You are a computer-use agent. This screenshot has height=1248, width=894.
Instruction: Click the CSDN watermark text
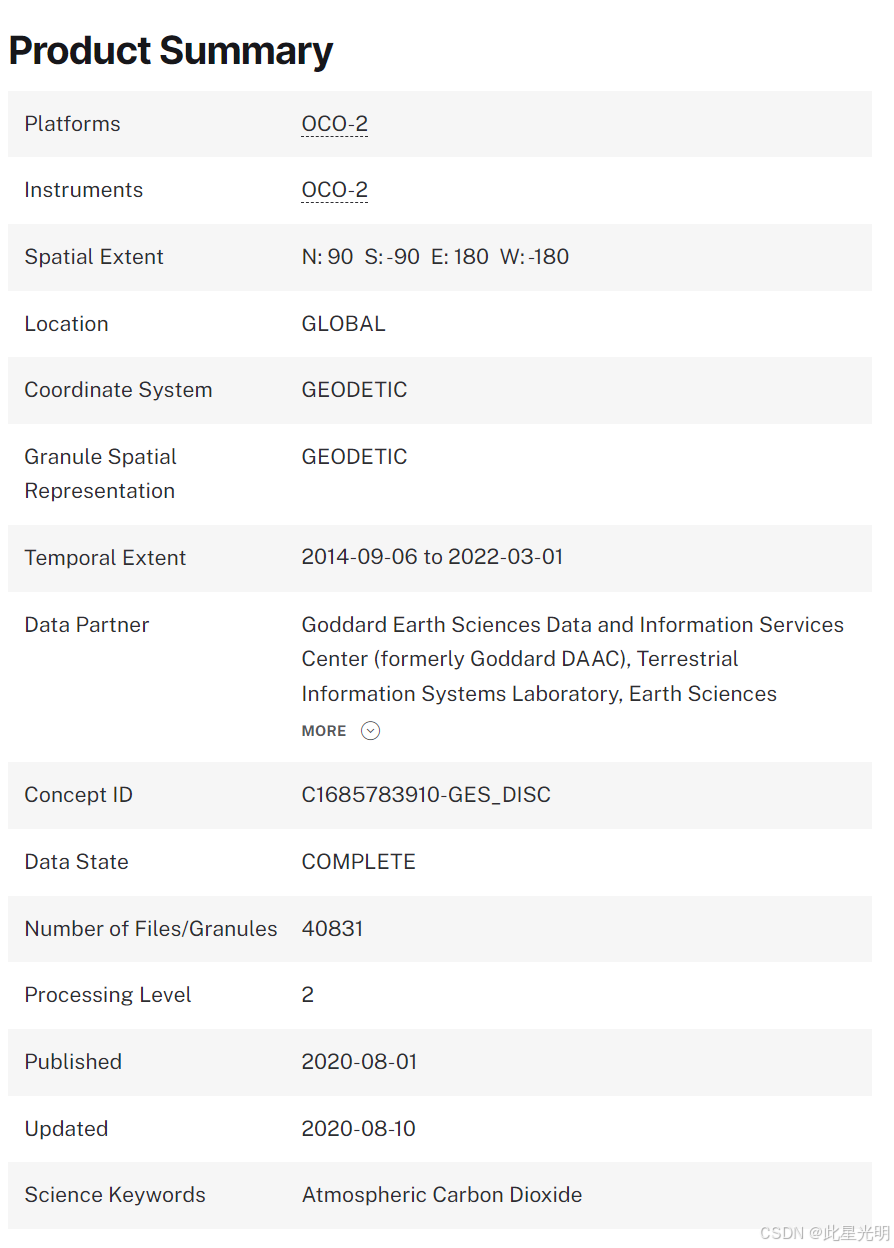tap(824, 1233)
